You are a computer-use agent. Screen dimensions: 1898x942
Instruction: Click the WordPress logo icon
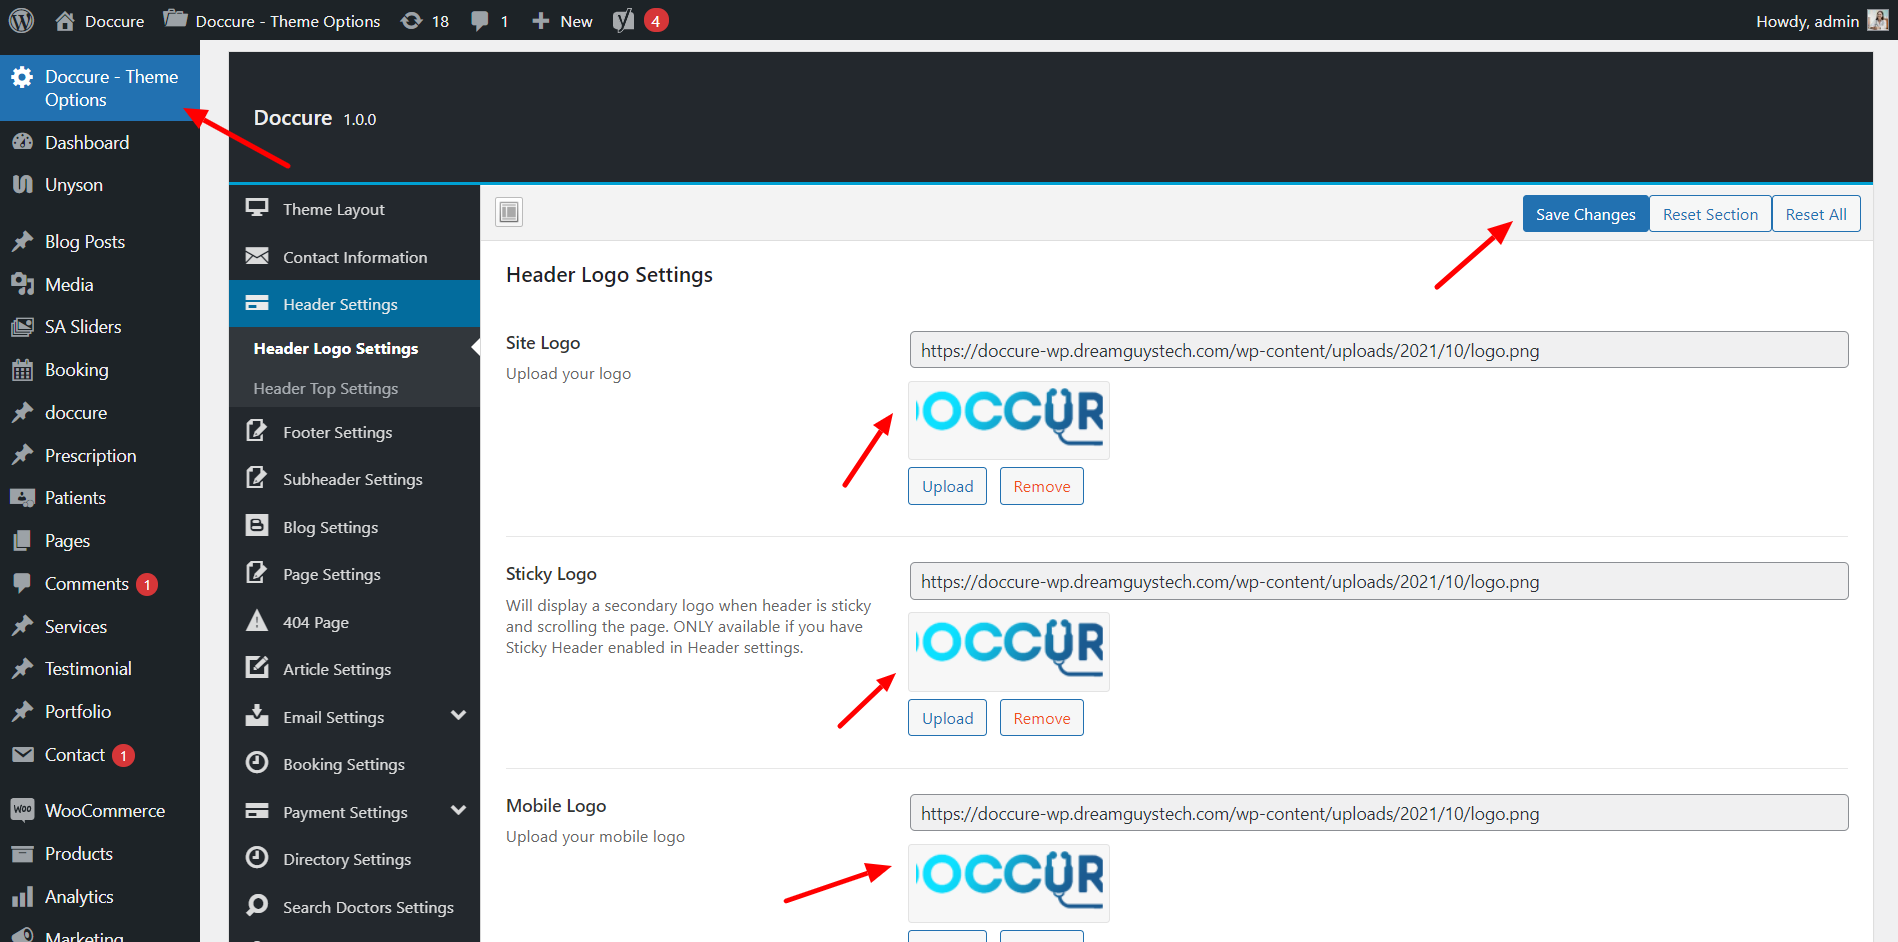[x=22, y=20]
